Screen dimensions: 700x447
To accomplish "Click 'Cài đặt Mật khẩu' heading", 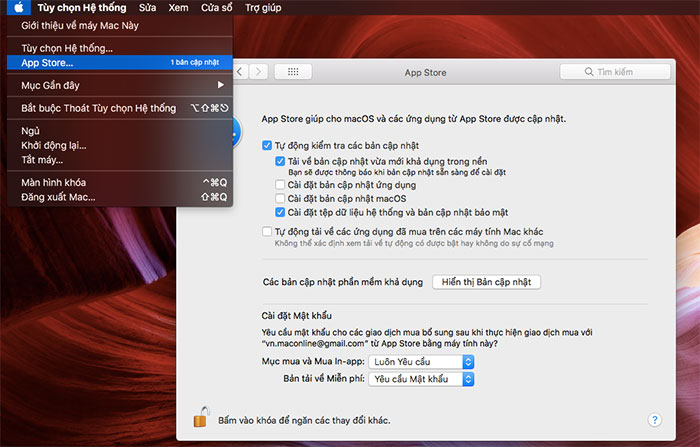I will [x=296, y=316].
